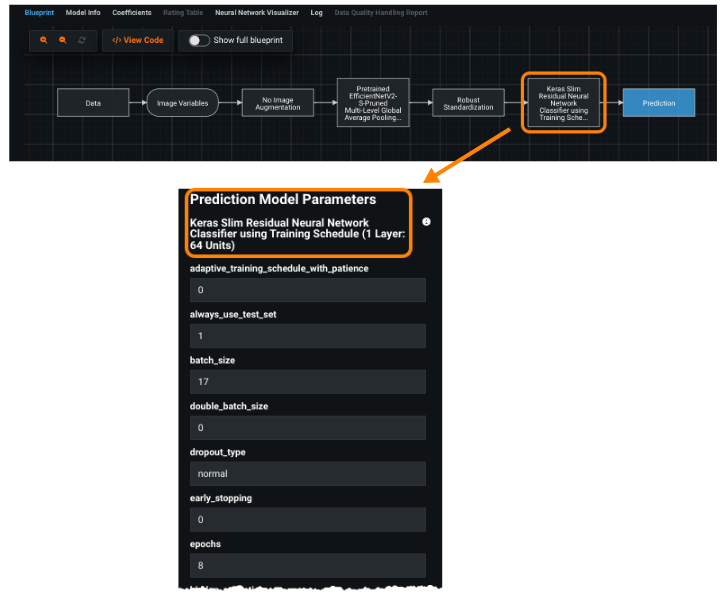Toggle the Show full blueprint switch

point(199,40)
